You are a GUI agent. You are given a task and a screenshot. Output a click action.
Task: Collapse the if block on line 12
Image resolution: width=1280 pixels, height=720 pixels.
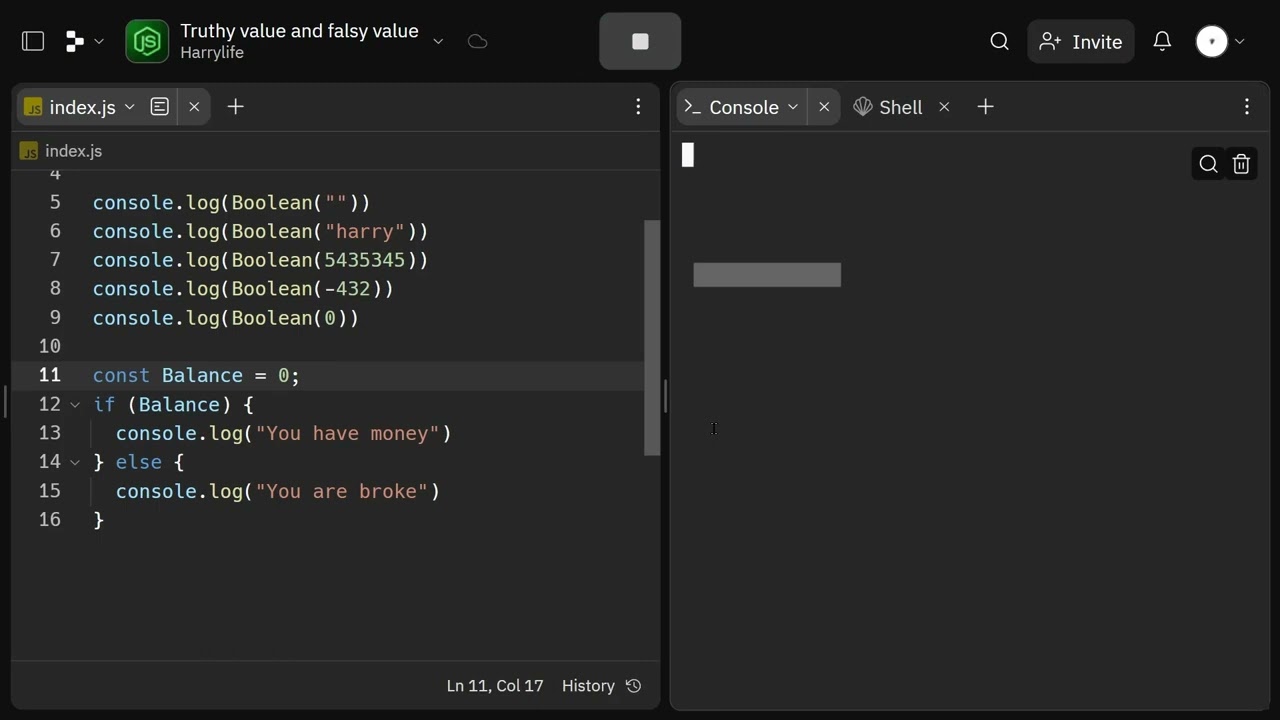coord(75,405)
